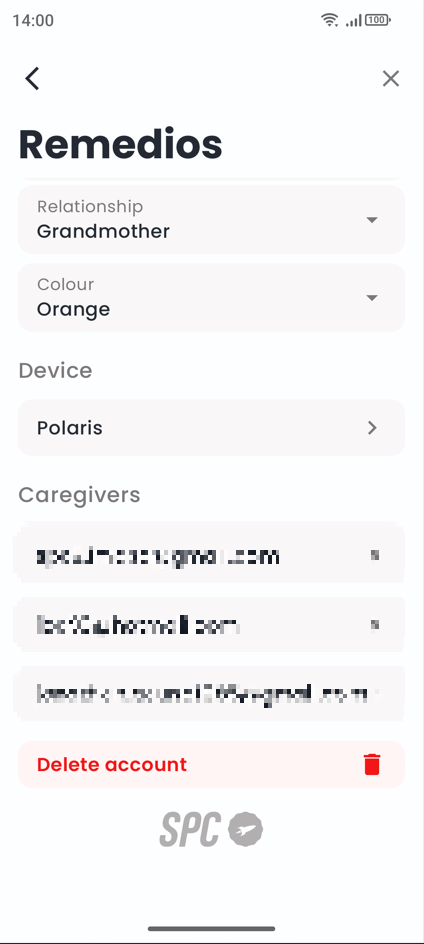Screen dimensions: 424x944
Task: Select the Orange colour field
Action: (x=211, y=297)
